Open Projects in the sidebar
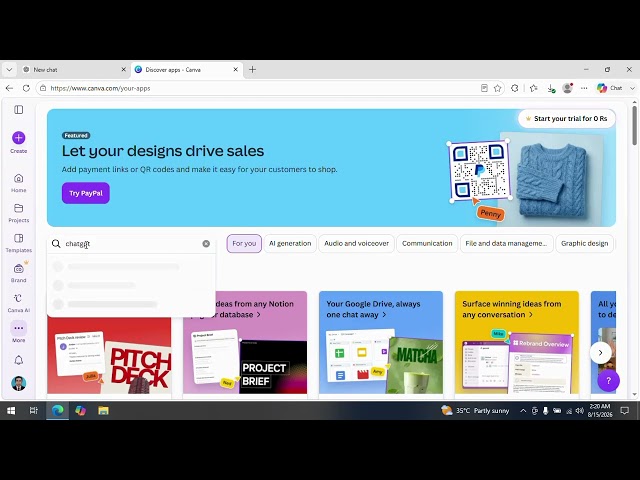This screenshot has width=640, height=480. click(19, 213)
